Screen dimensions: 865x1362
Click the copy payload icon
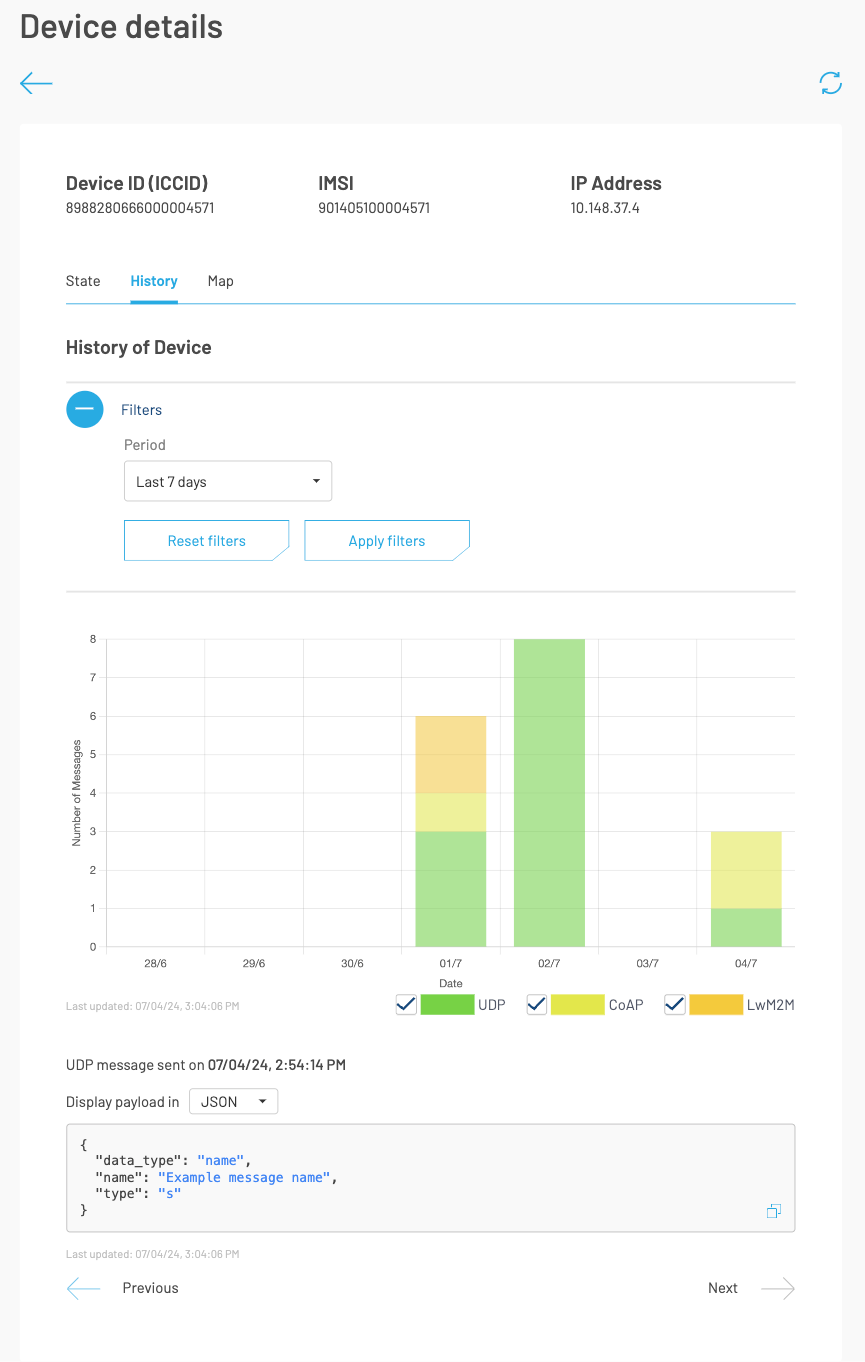click(773, 1211)
